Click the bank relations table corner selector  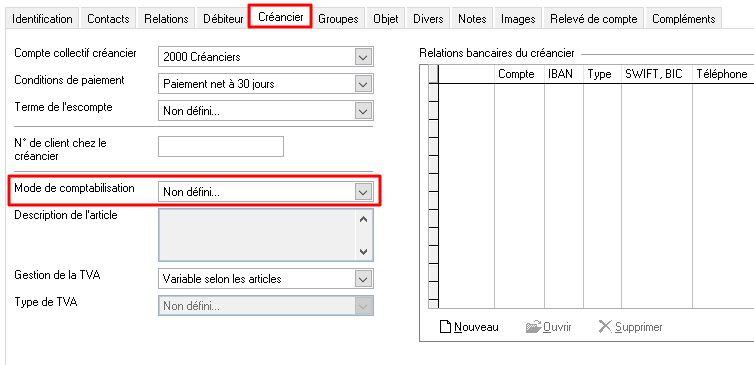tap(433, 74)
